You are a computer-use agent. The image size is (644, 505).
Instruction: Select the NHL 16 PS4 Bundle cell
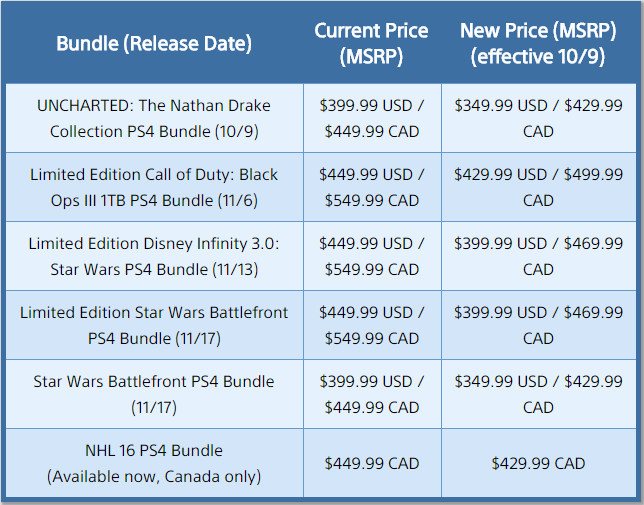tap(154, 463)
